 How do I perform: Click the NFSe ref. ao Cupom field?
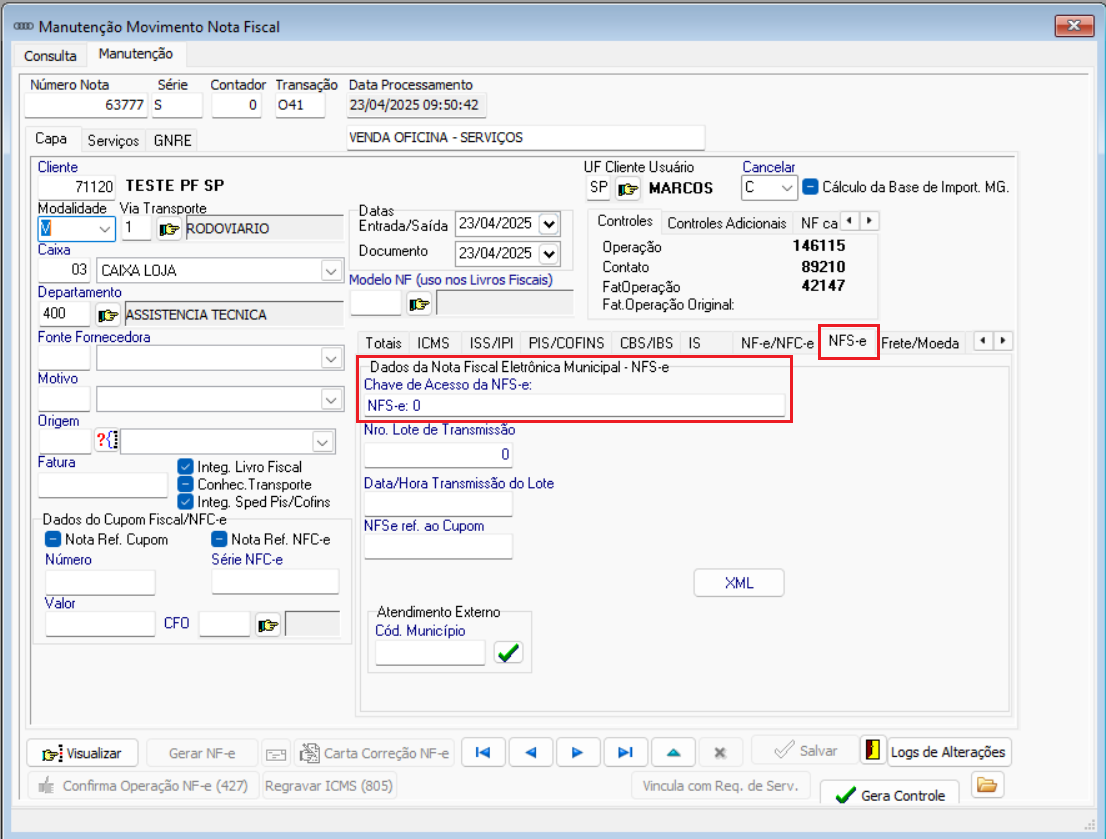tap(438, 547)
